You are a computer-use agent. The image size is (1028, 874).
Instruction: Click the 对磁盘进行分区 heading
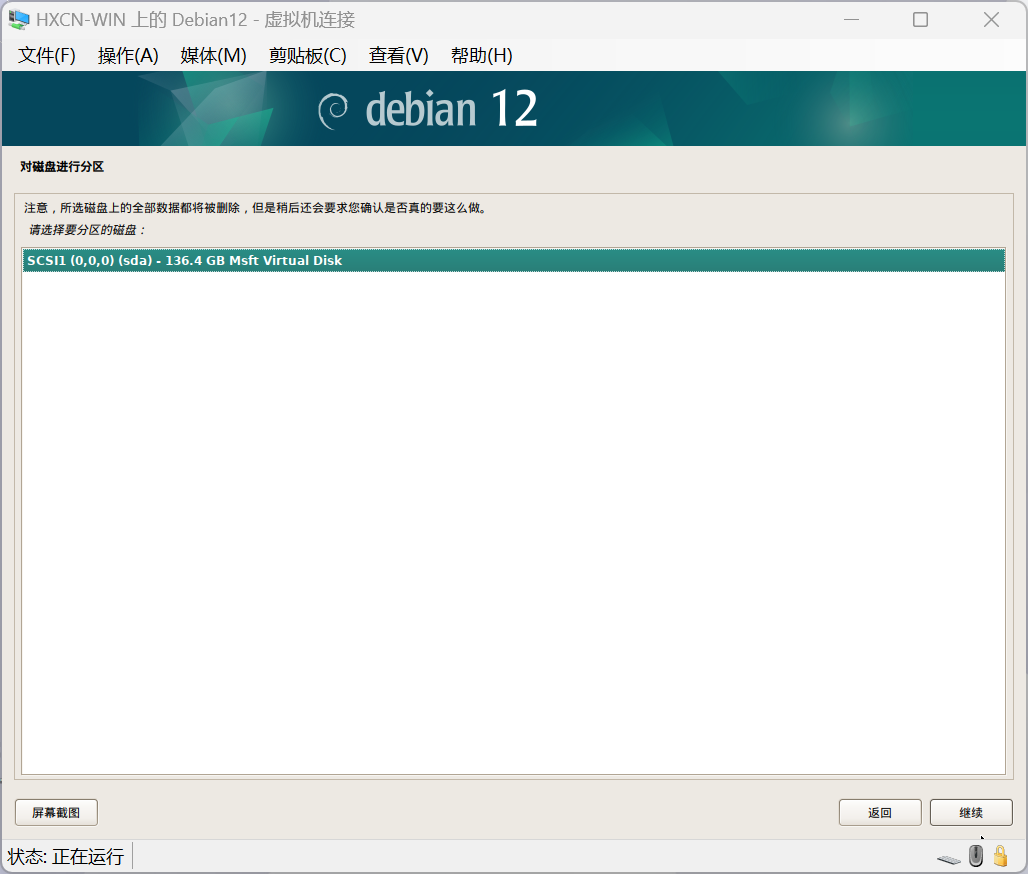(x=62, y=167)
